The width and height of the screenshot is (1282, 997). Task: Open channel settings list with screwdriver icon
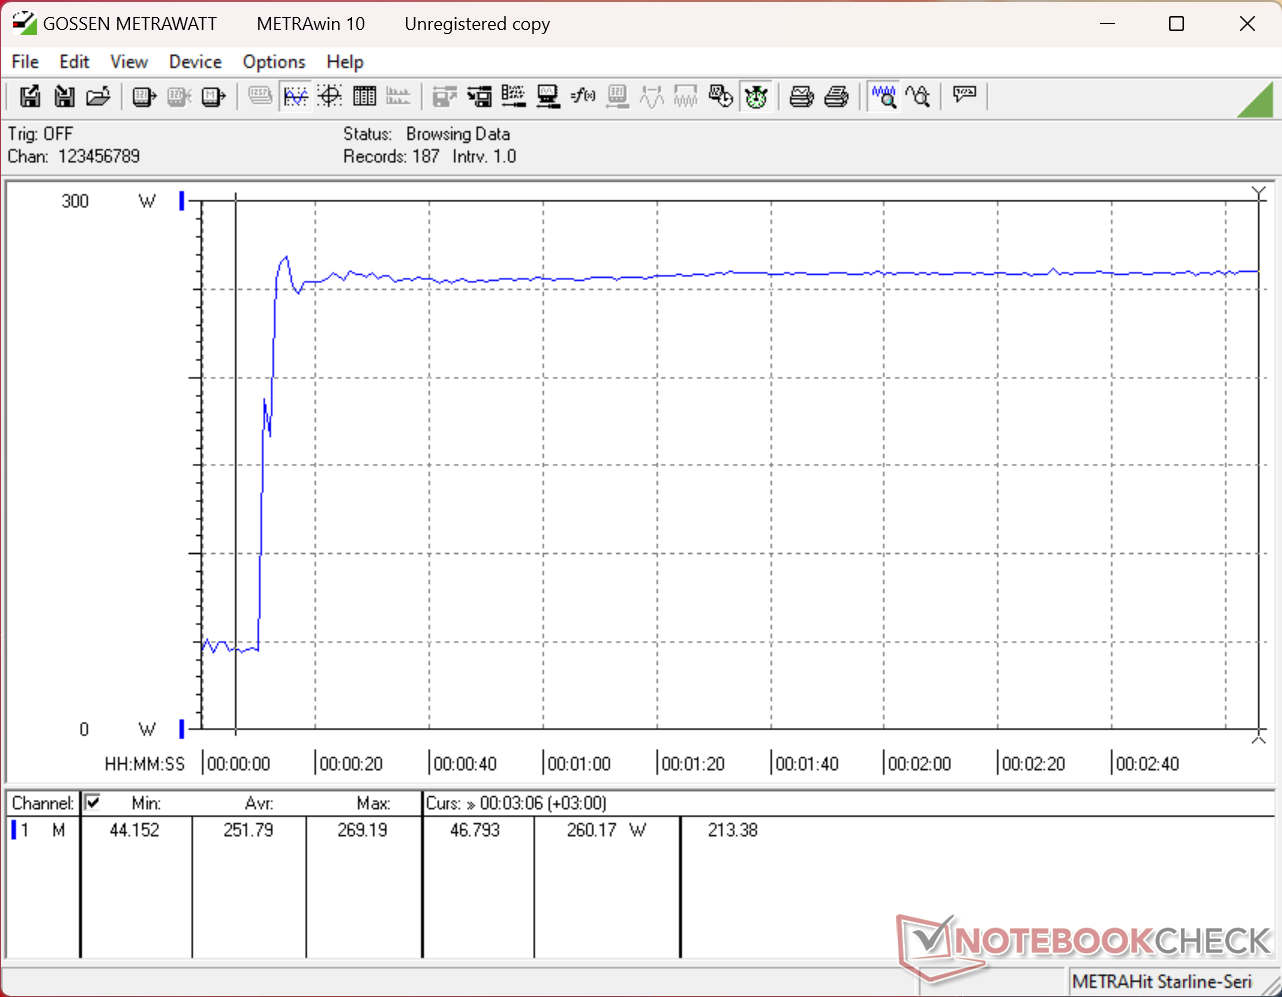pos(514,96)
